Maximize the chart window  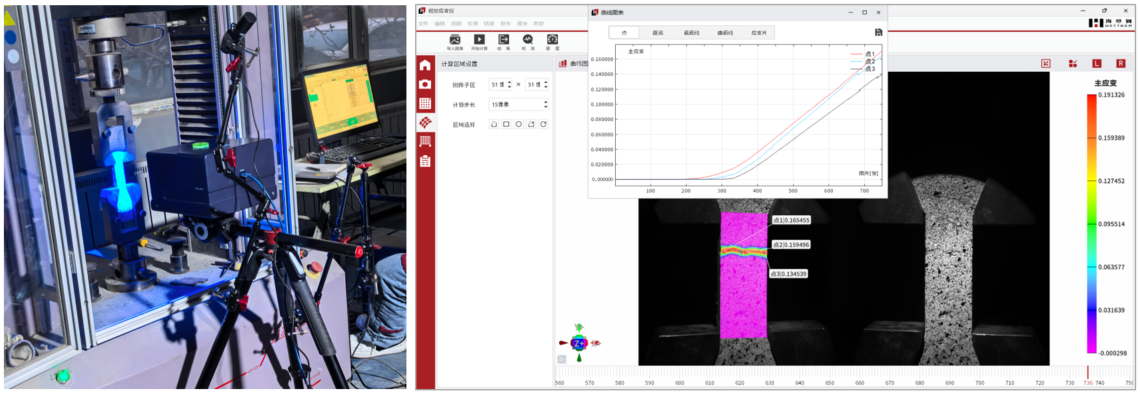(864, 12)
